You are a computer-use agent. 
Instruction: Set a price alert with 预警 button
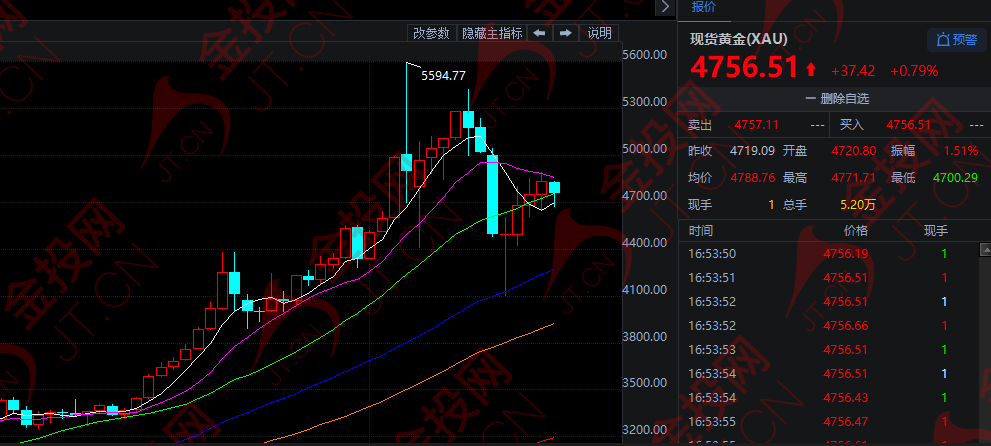coord(956,40)
